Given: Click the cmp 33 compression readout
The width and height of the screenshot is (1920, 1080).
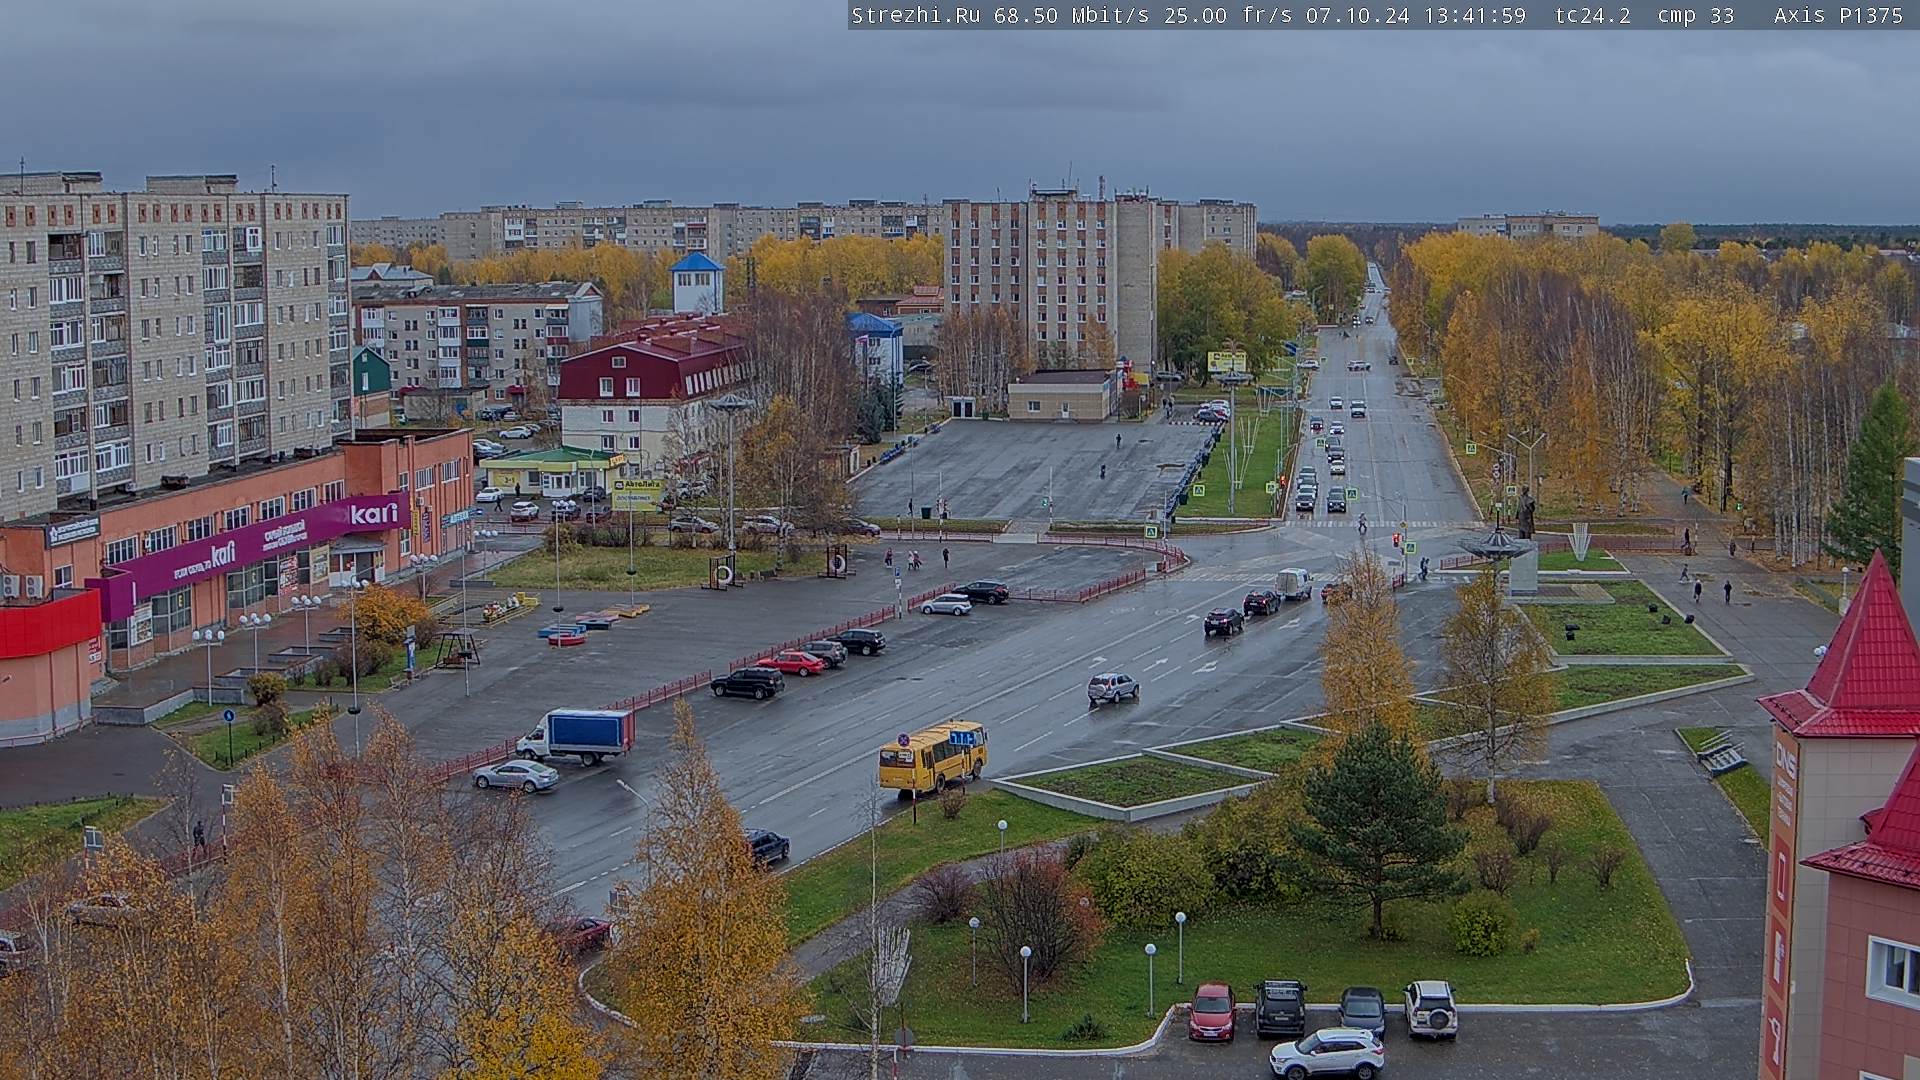Looking at the screenshot, I should (1695, 15).
